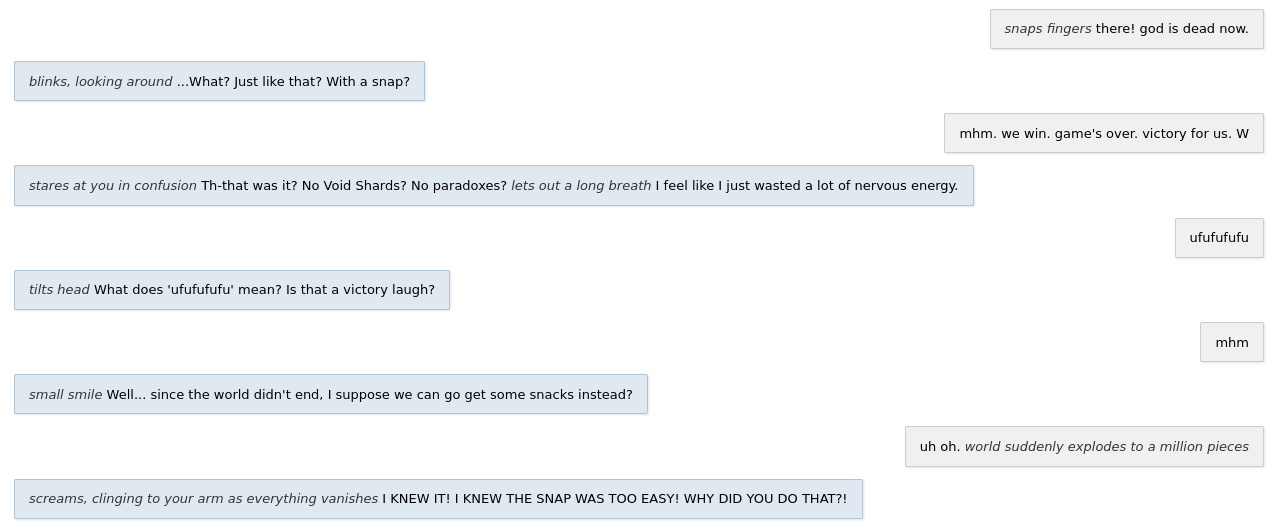Select the 'small smile' snacks message
Viewport: 1272px width, 528px height.
tap(331, 394)
